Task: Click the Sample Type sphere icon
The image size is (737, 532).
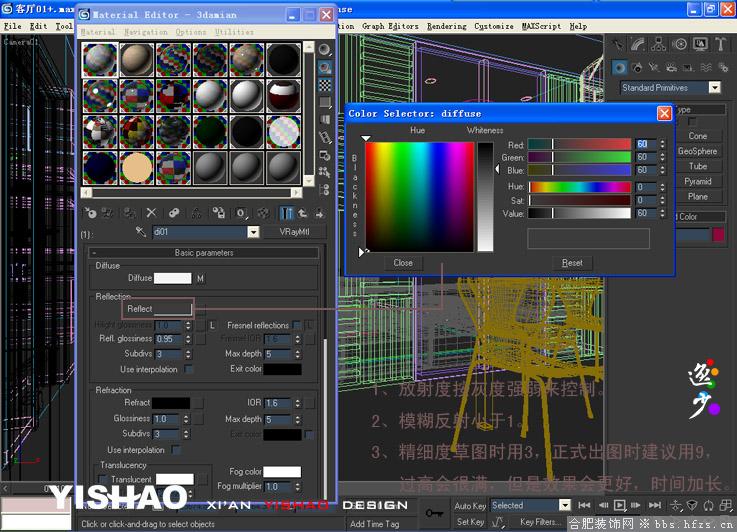Action: click(x=324, y=49)
